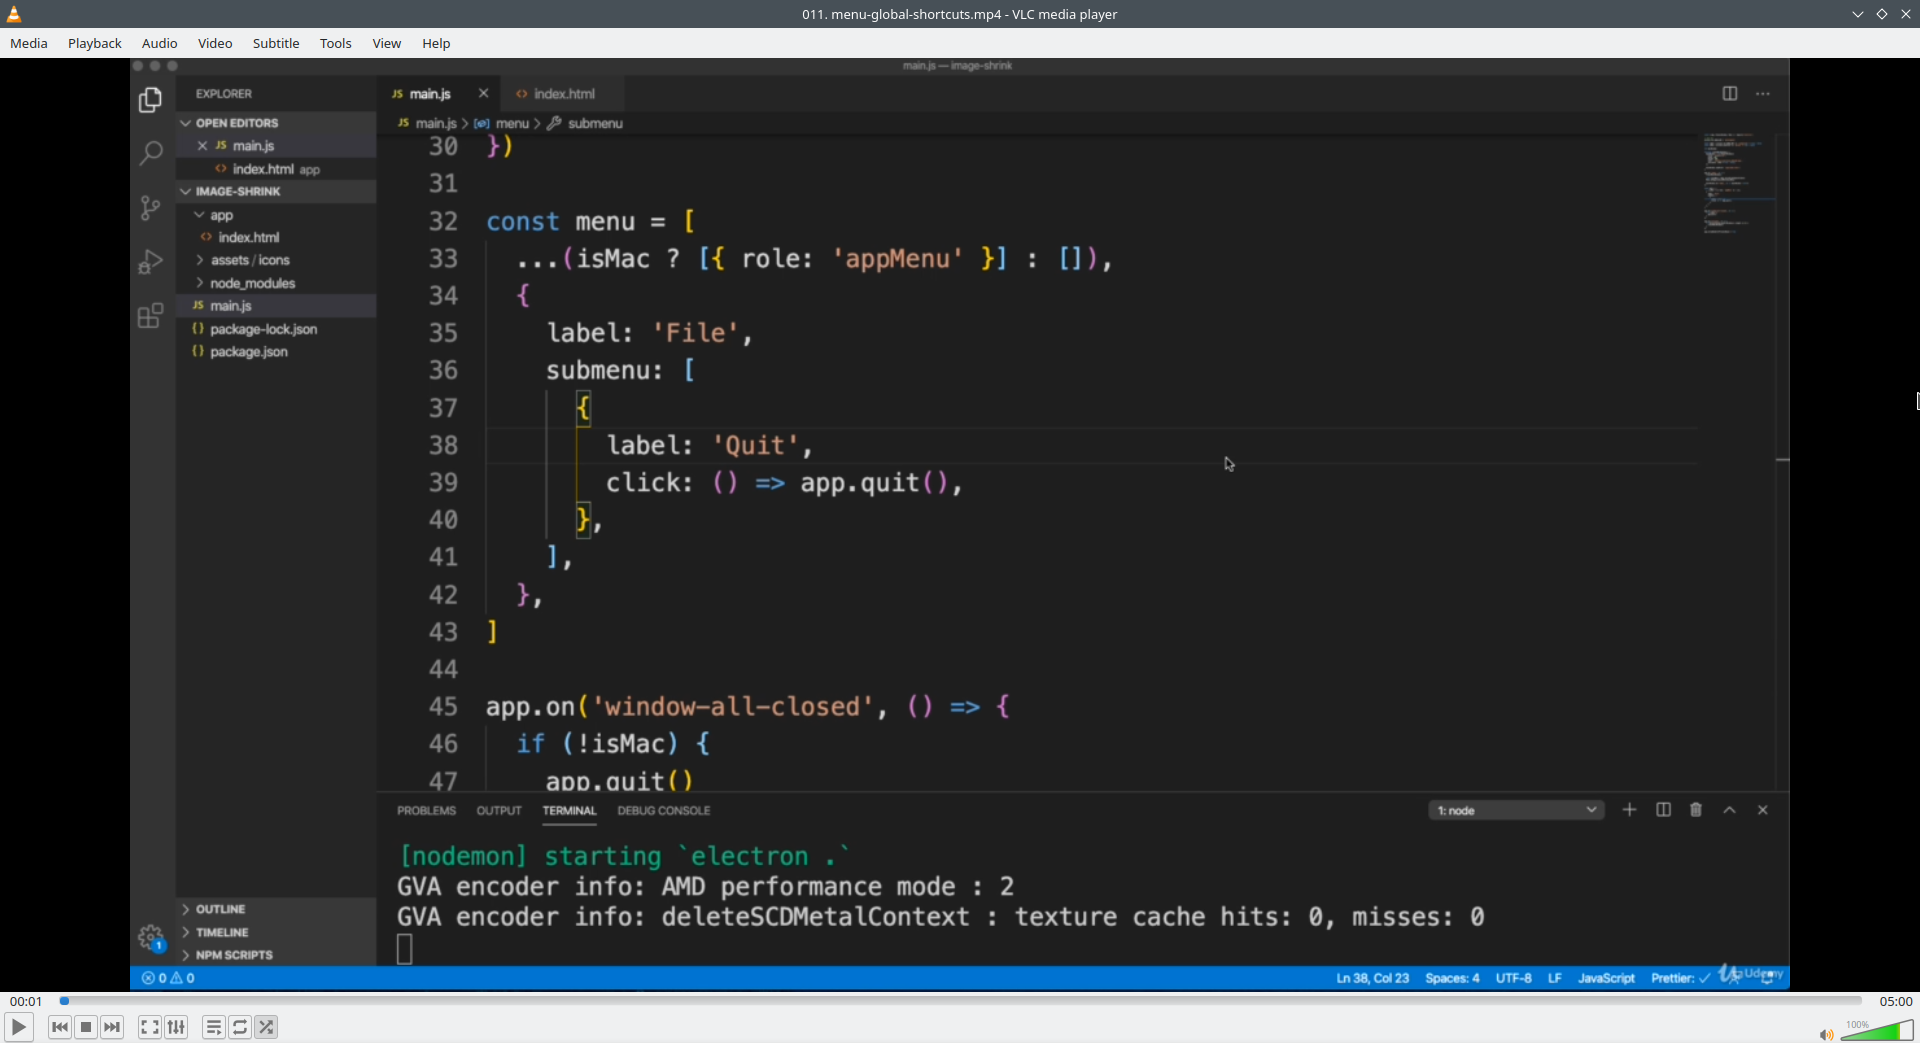Kill the terminal with the trash icon
The image size is (1920, 1043).
click(x=1695, y=810)
